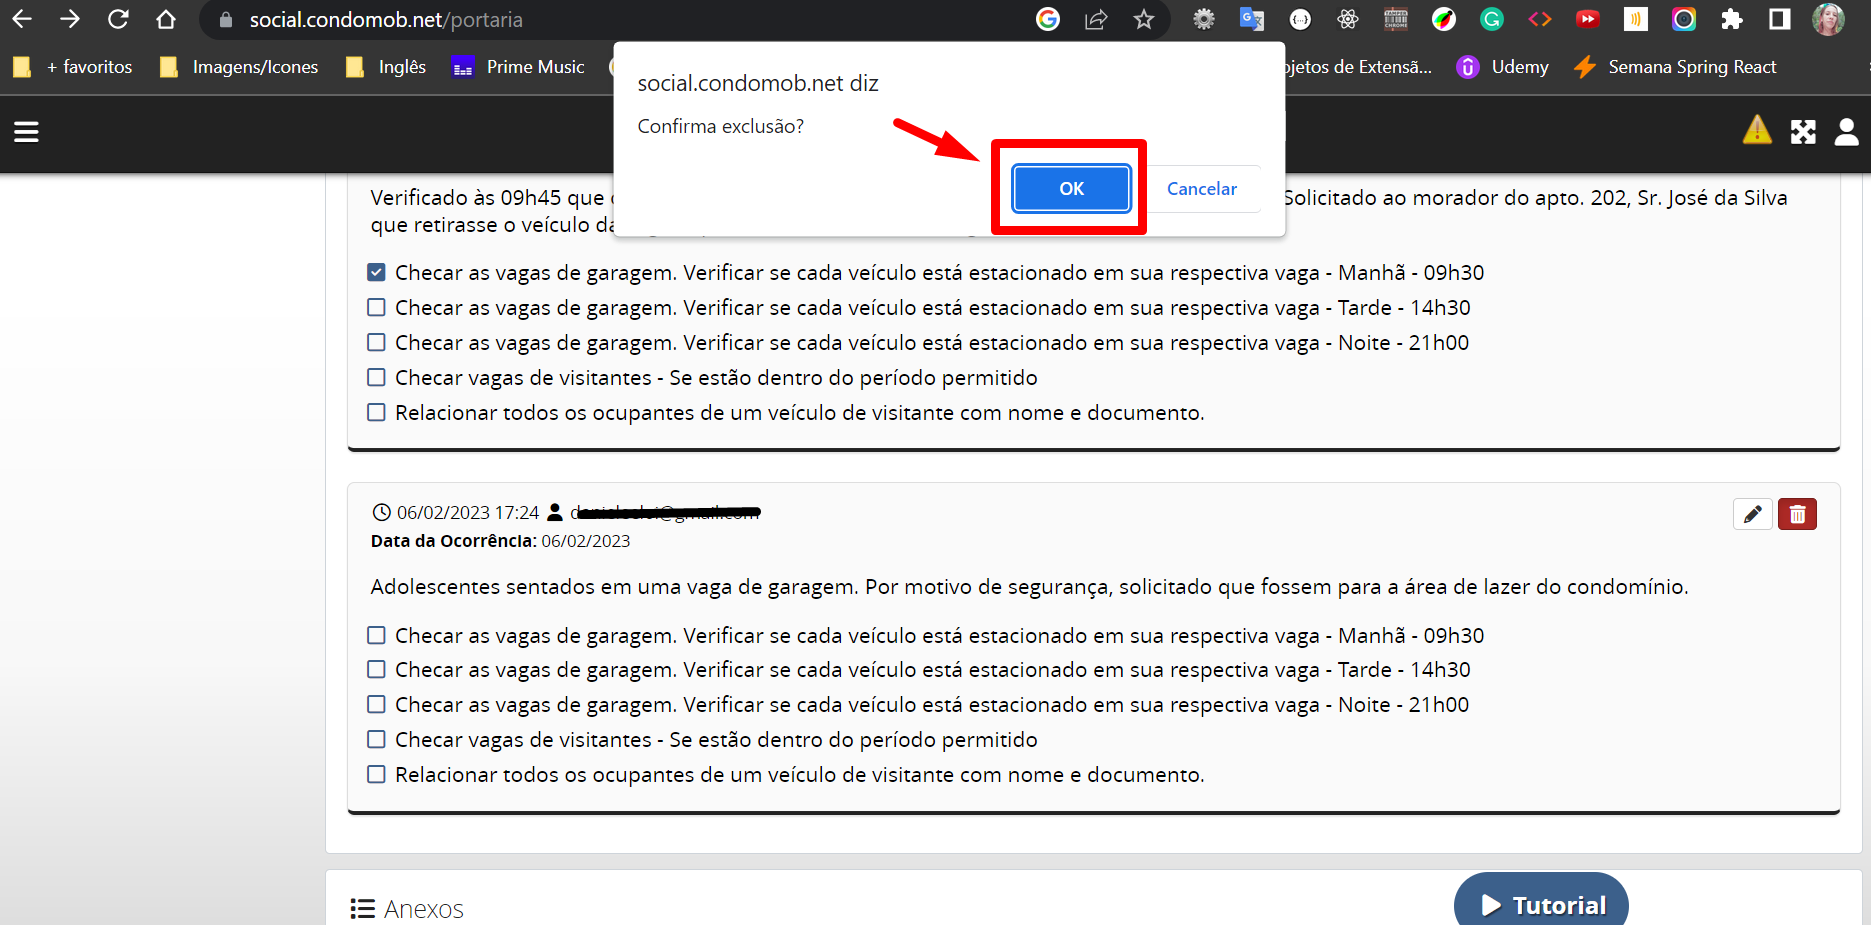Confirm deletion with the OK button
1871x925 pixels.
point(1071,189)
